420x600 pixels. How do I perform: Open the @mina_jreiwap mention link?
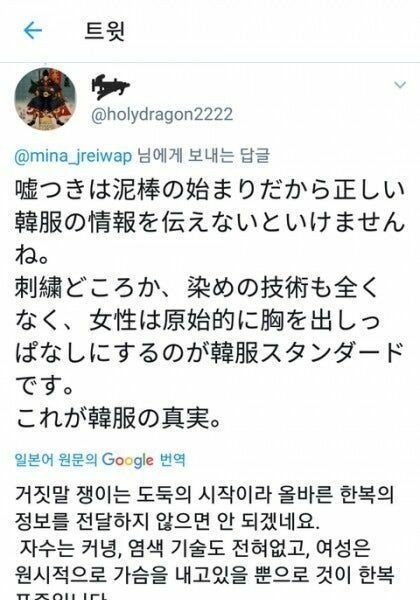tap(73, 157)
